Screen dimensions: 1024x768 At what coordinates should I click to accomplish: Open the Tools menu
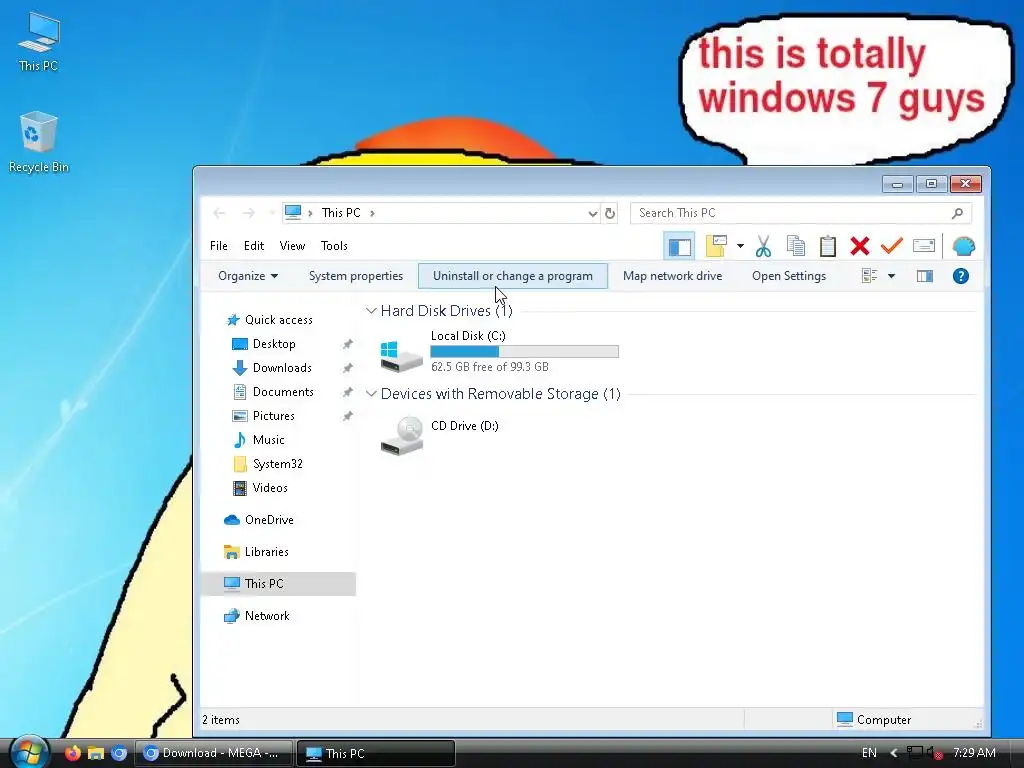(x=334, y=246)
